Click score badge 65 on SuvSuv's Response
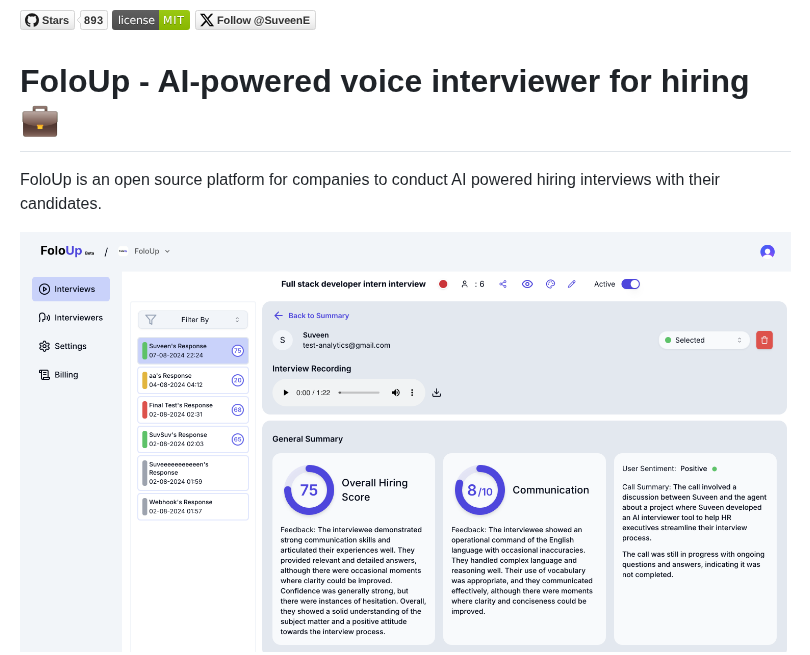The image size is (810, 655). (237, 439)
